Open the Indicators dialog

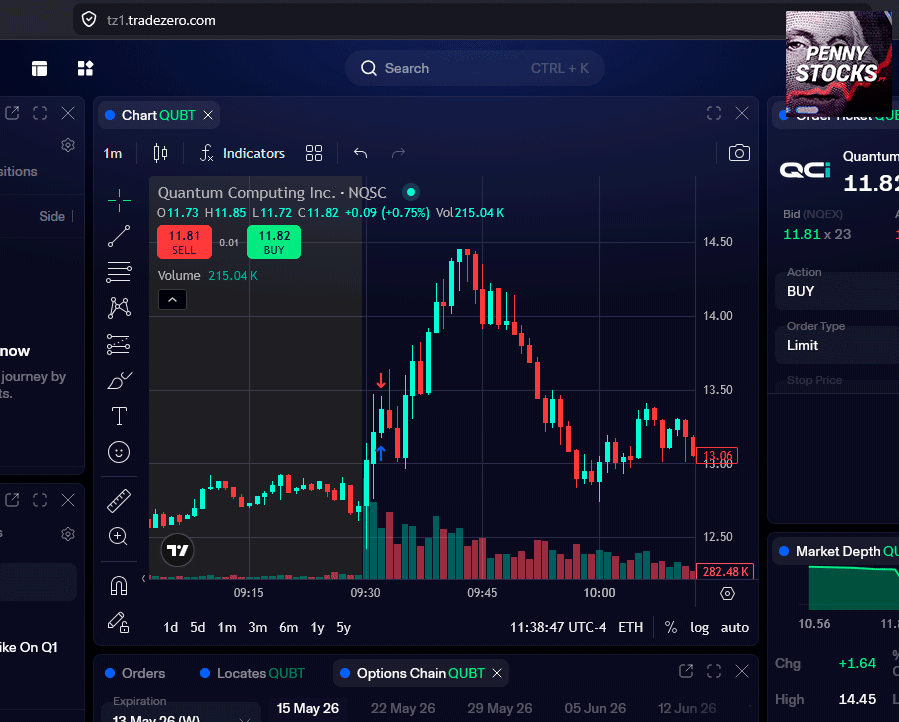(x=242, y=153)
